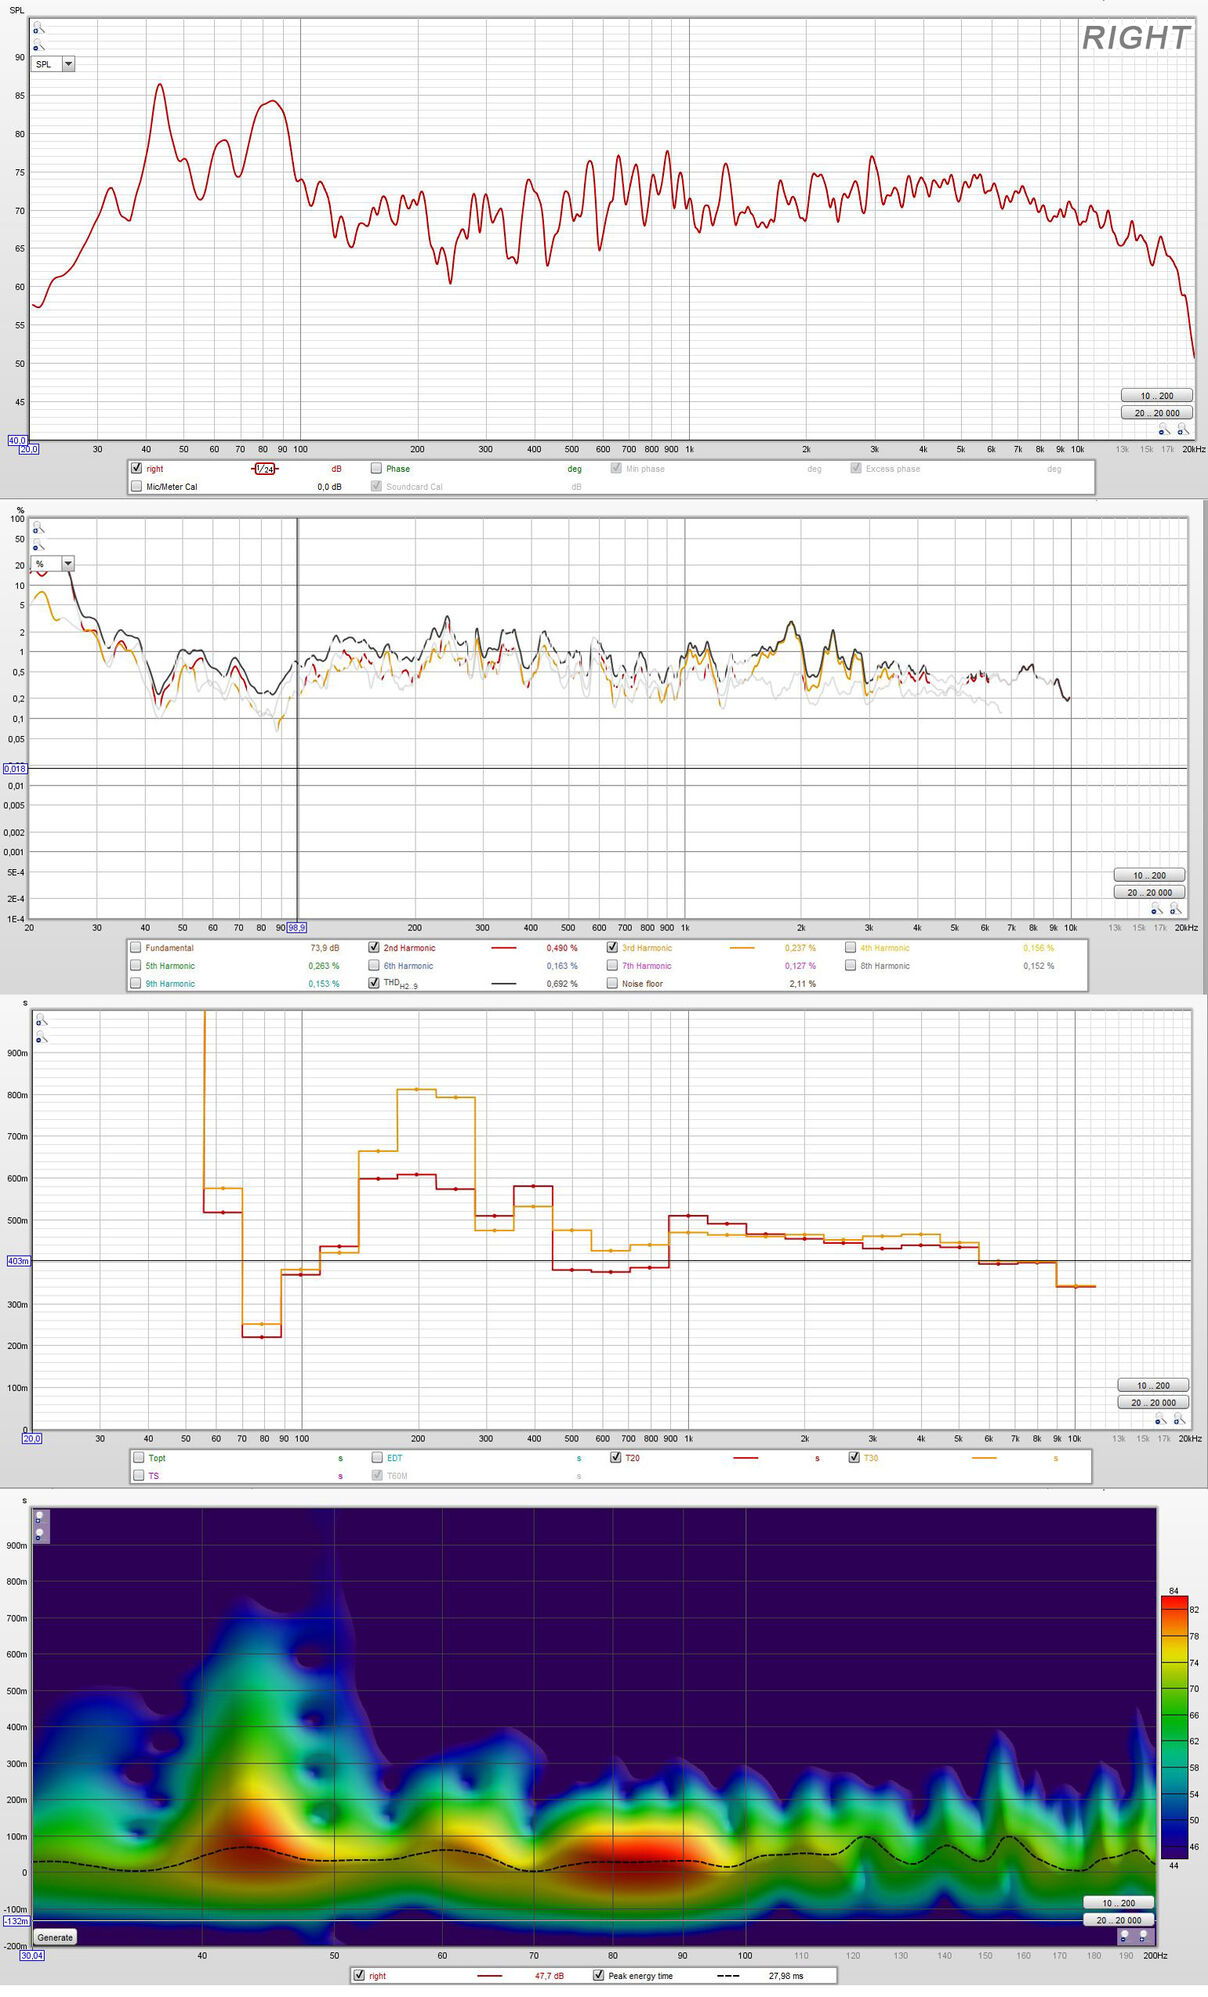Click the 98,9 cursor frequency field in distortion graph

point(297,928)
